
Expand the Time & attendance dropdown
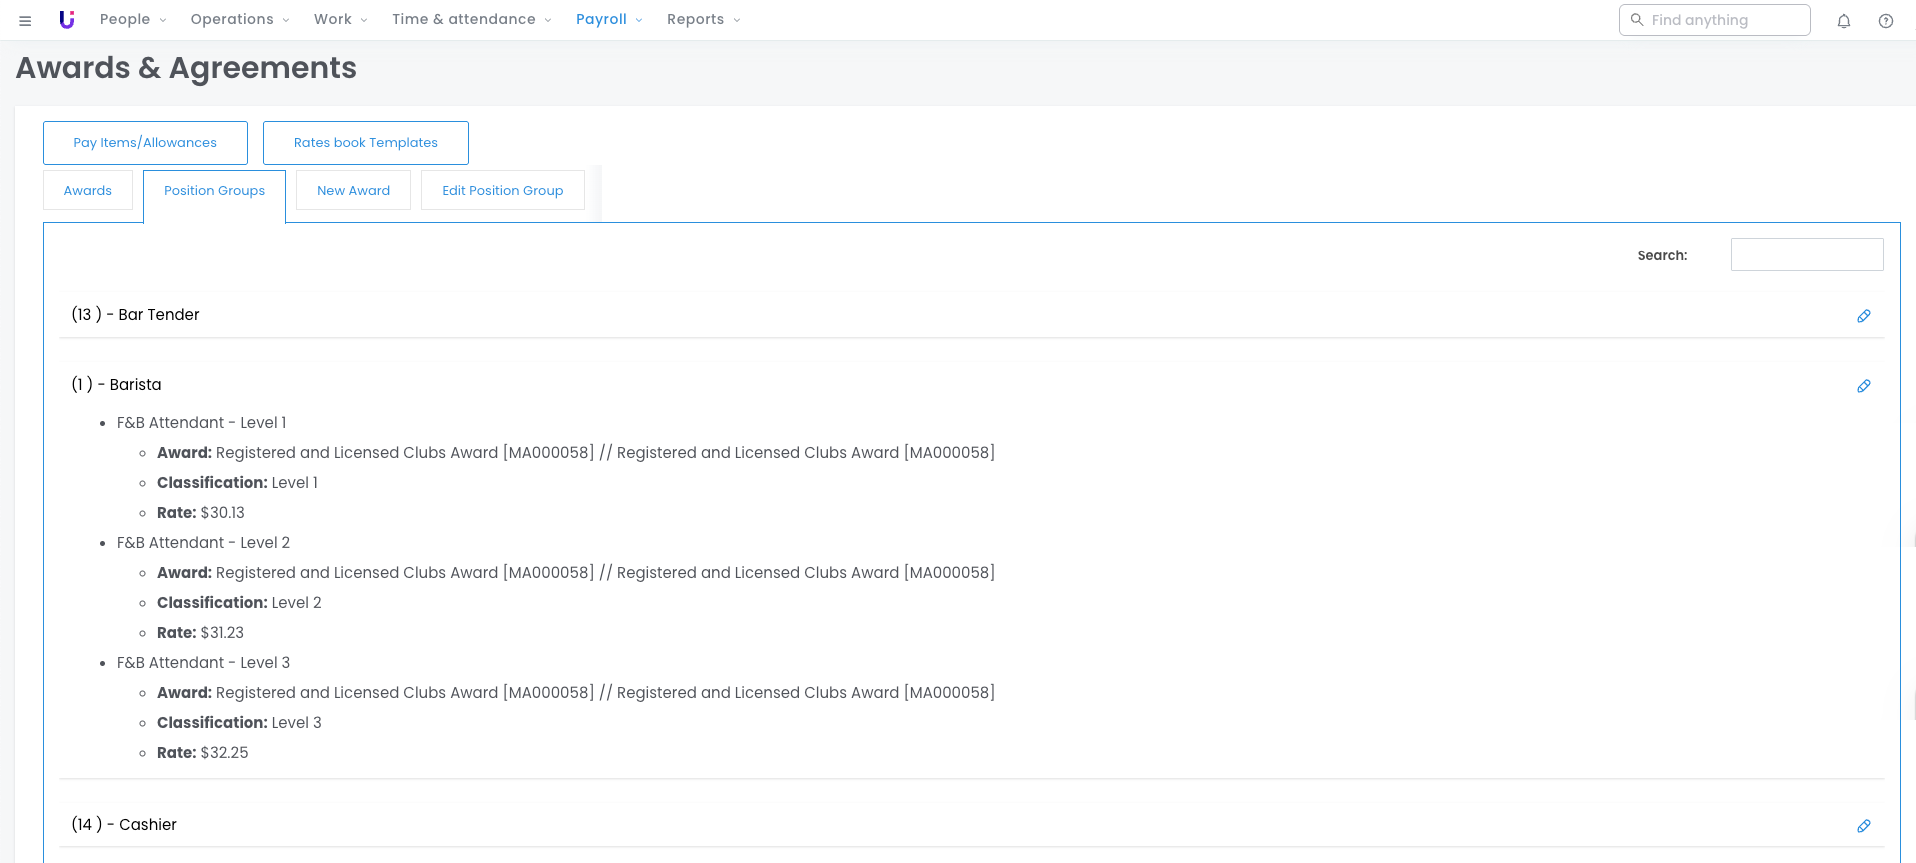tap(471, 20)
